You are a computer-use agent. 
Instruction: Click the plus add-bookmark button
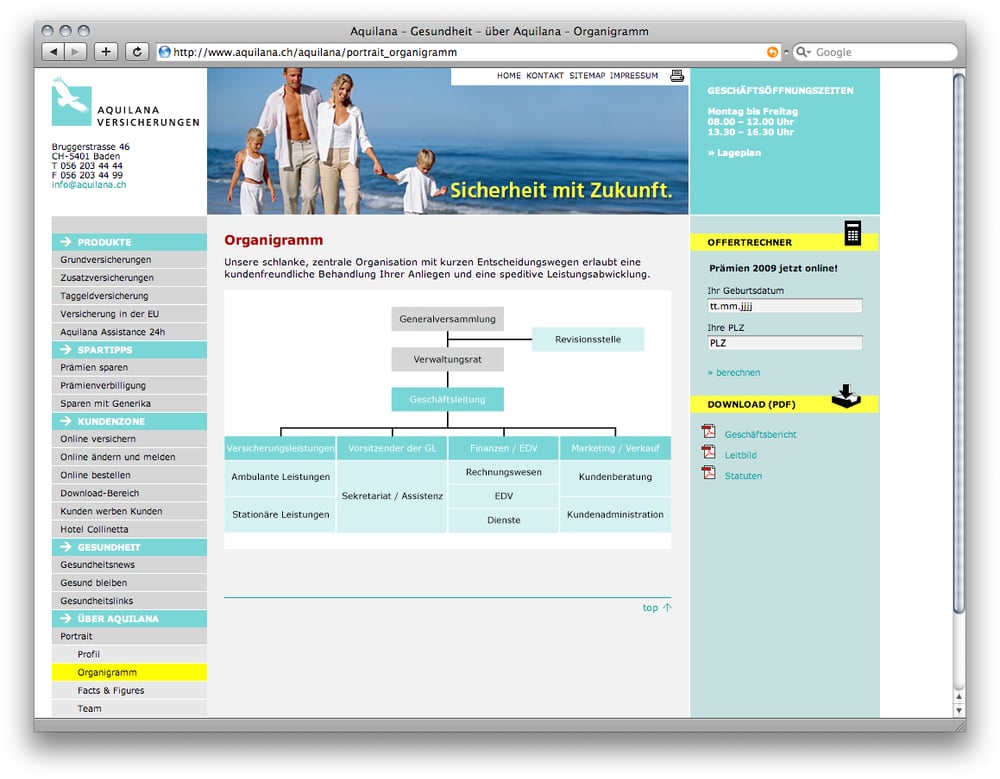coord(106,52)
